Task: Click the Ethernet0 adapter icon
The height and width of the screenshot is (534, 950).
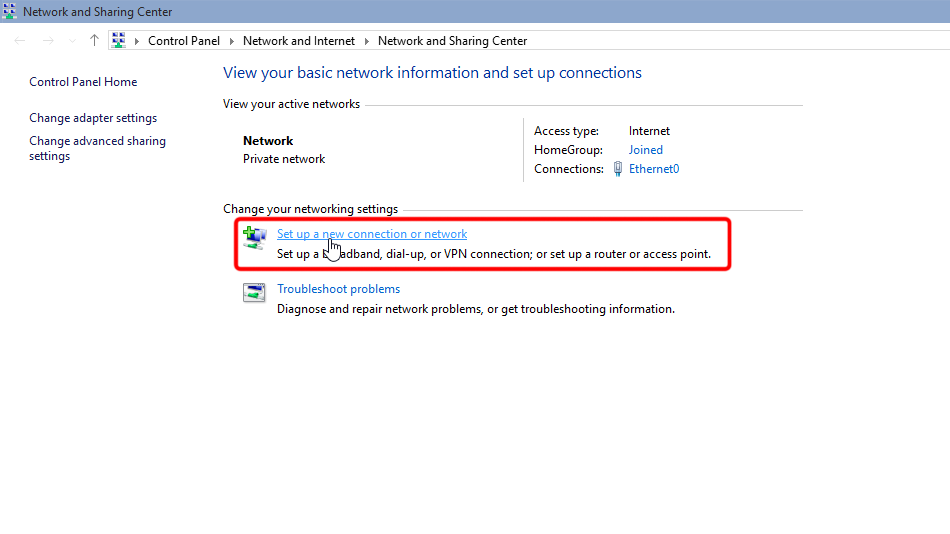Action: coord(618,169)
